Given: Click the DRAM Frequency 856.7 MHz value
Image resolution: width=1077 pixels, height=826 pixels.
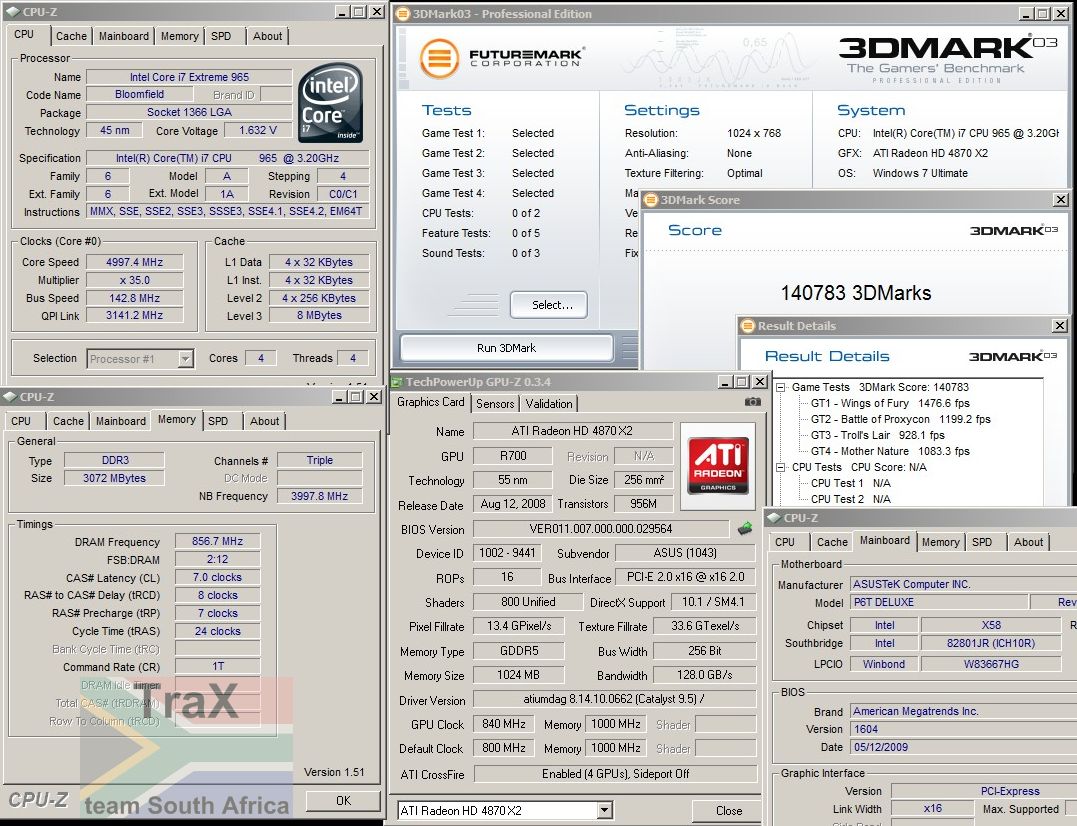Looking at the screenshot, I should click(x=217, y=541).
